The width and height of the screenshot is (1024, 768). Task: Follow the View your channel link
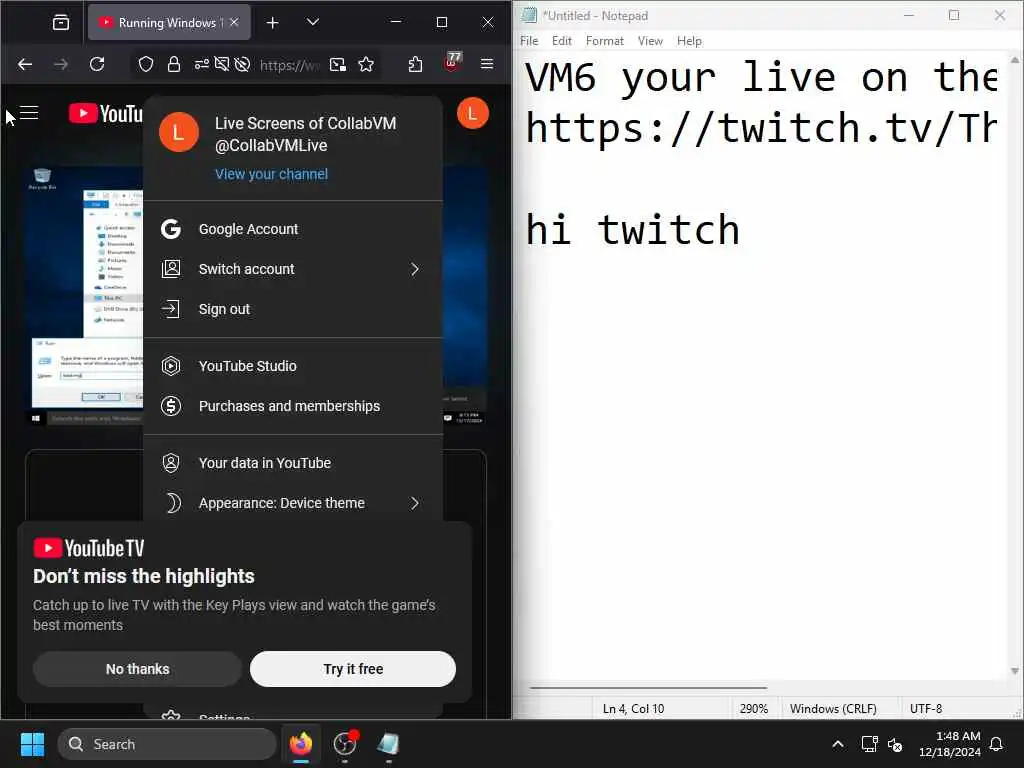click(272, 174)
